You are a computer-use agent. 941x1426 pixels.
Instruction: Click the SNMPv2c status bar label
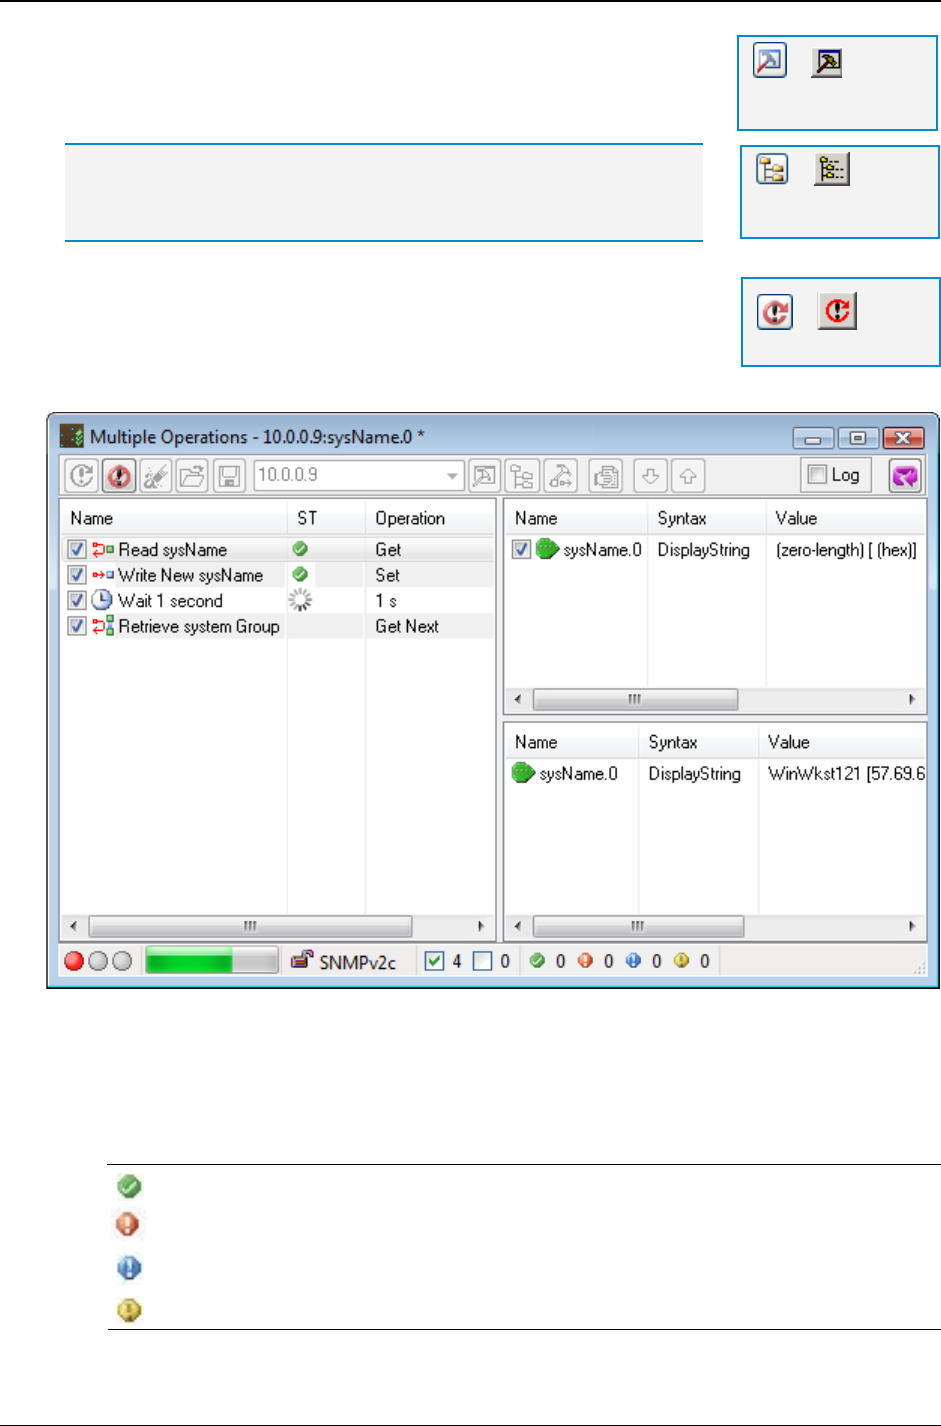pos(357,962)
